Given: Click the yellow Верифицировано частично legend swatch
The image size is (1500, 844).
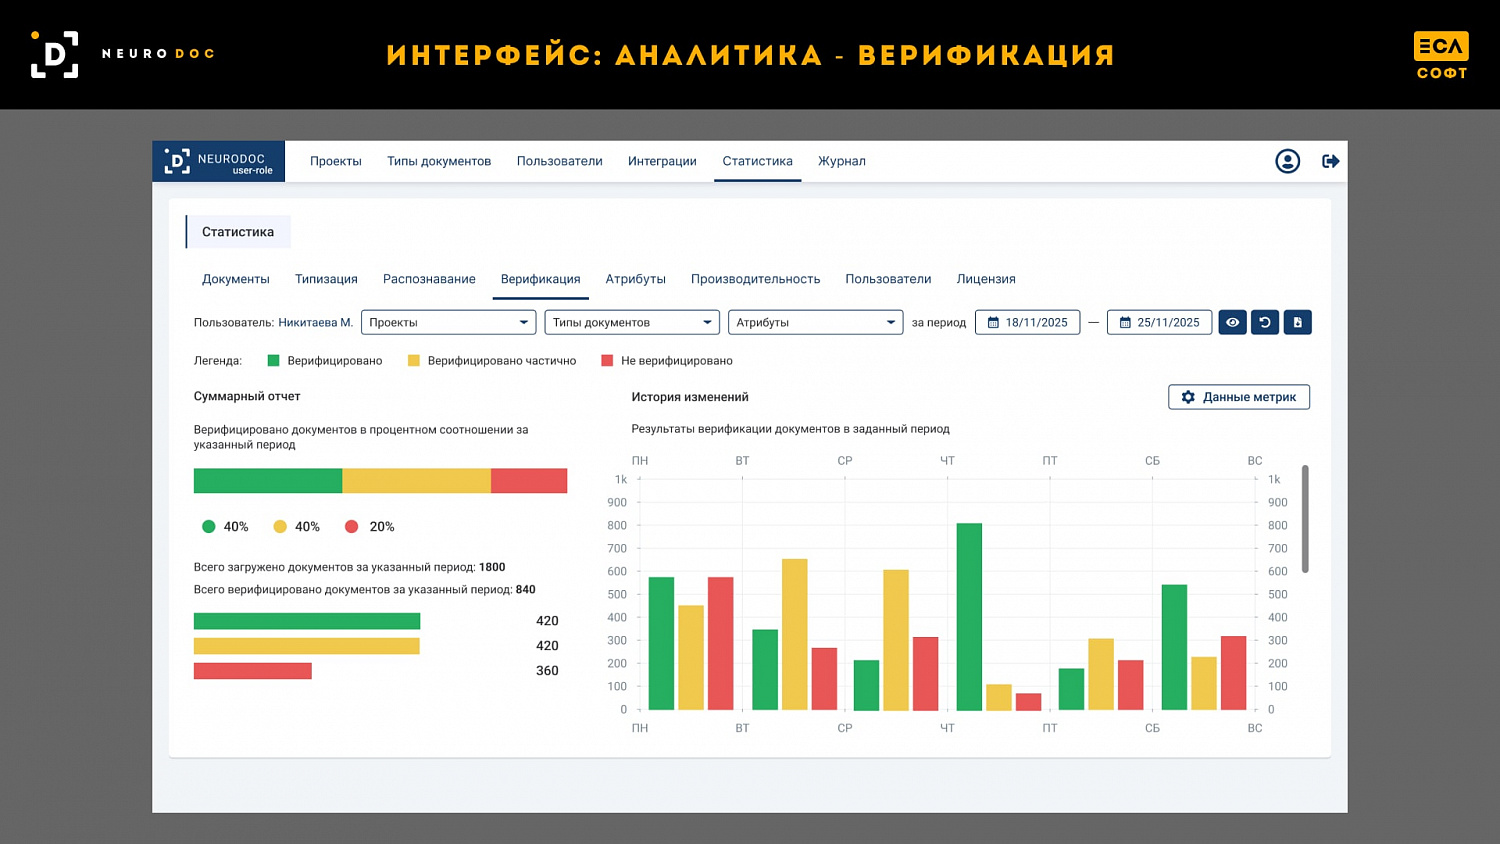Looking at the screenshot, I should tap(414, 361).
